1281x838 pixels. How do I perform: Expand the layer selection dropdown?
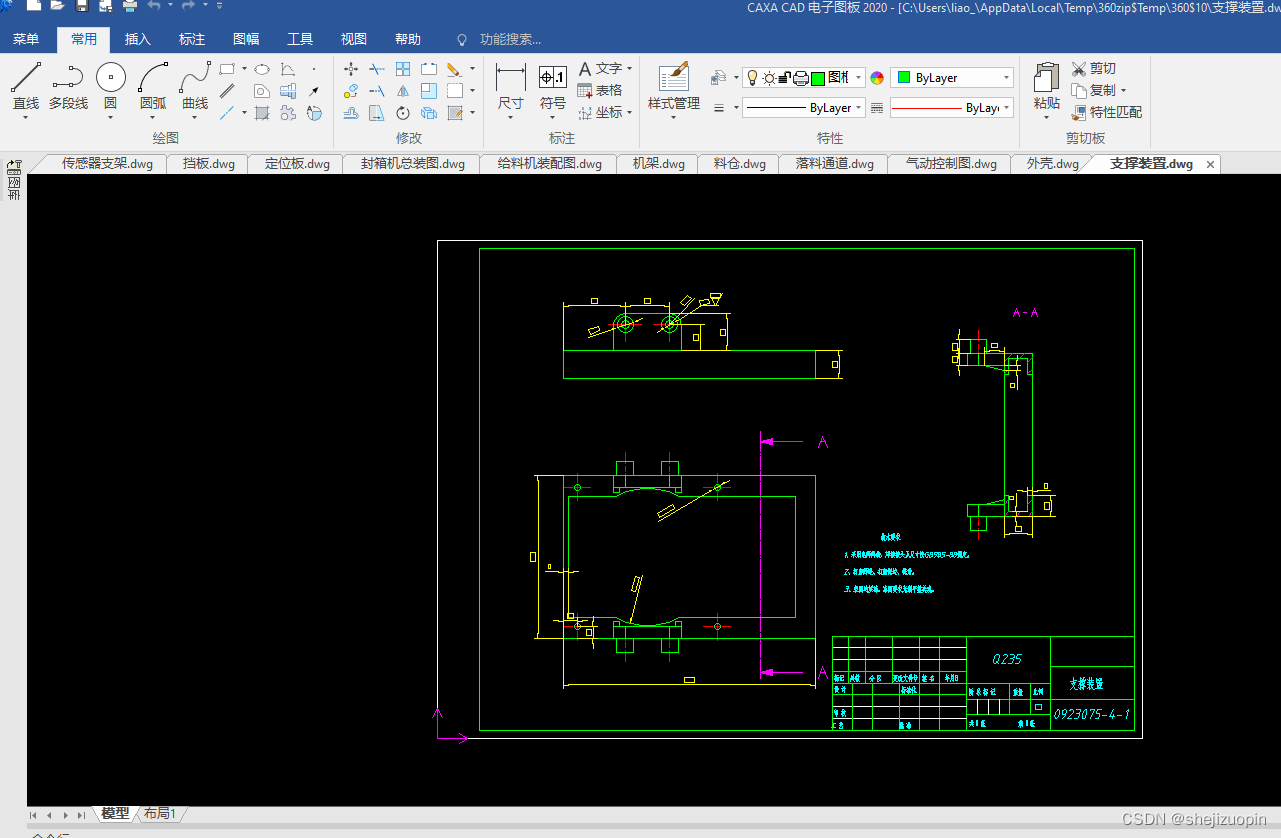coord(858,78)
